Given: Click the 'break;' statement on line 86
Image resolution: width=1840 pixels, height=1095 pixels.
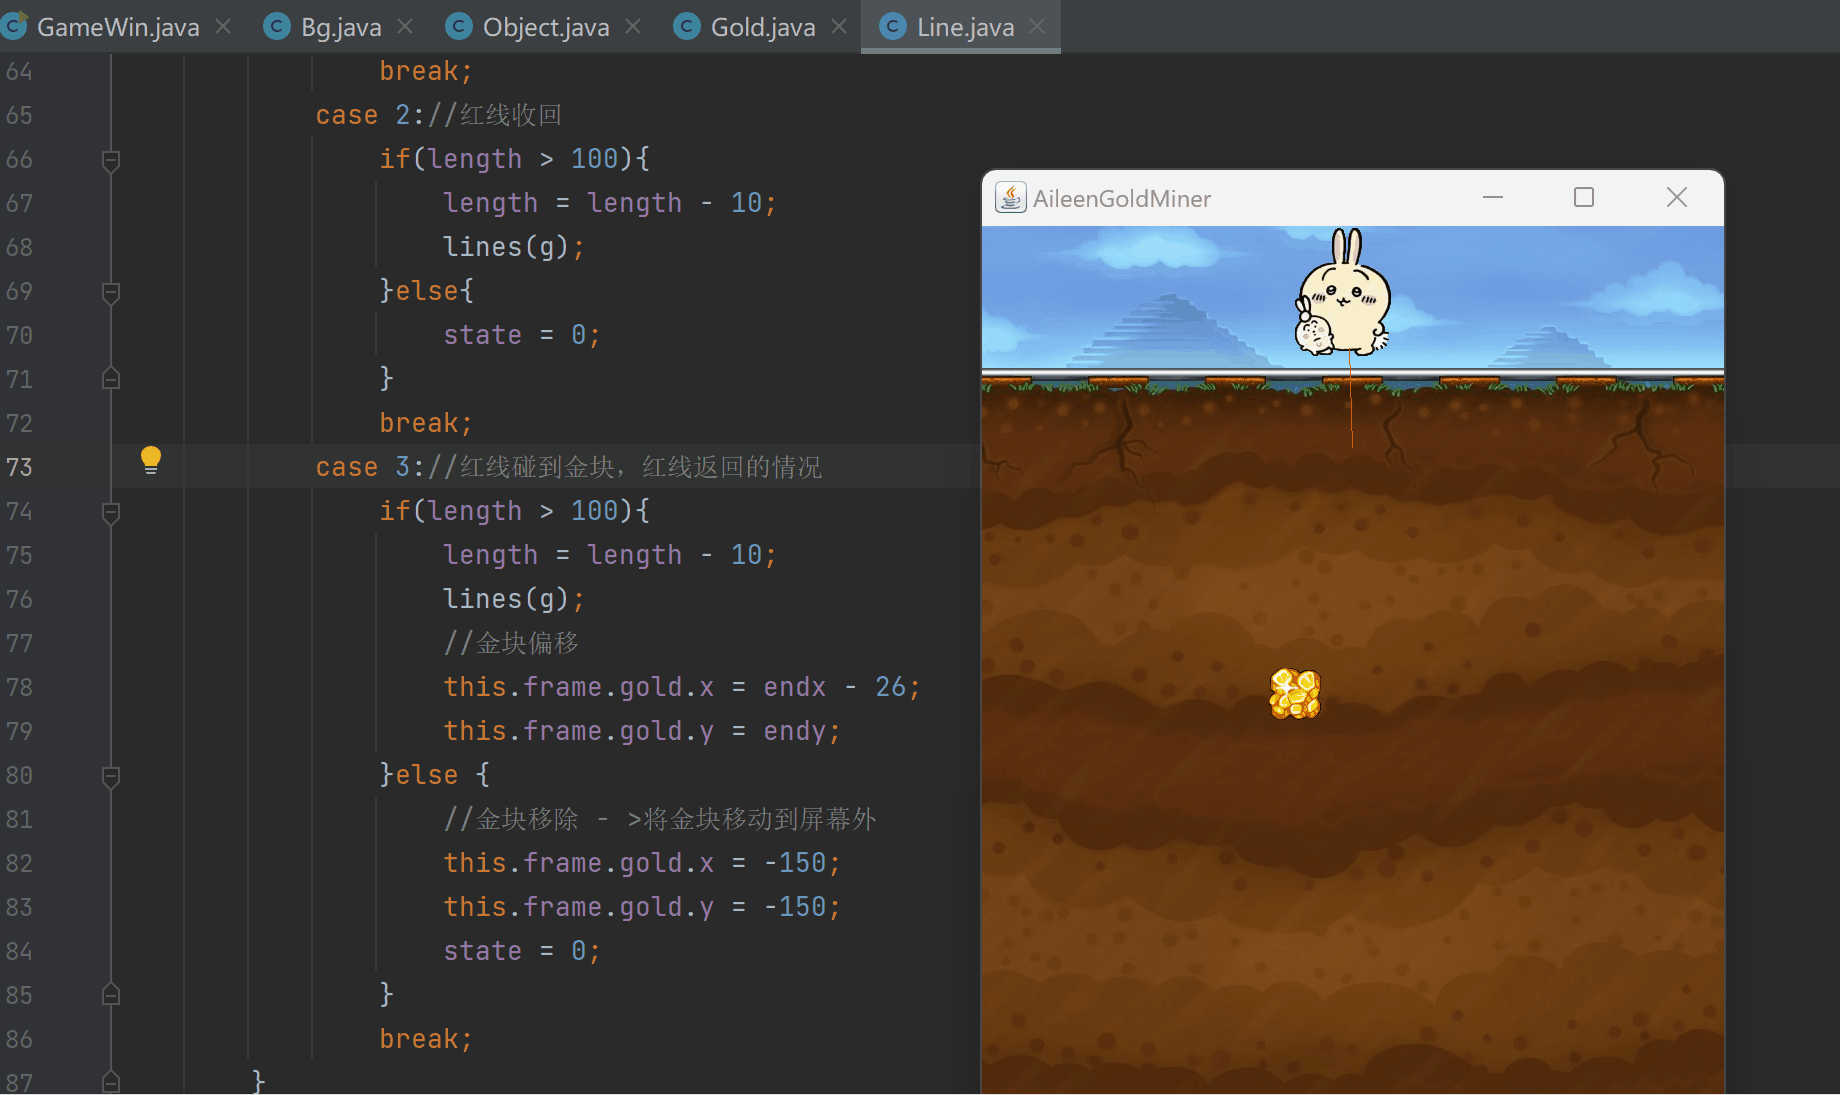Looking at the screenshot, I should [426, 1039].
